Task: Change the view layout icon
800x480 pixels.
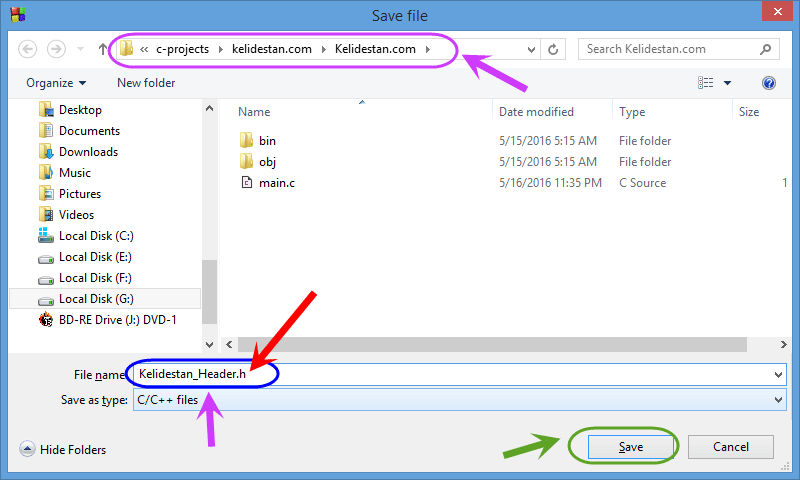Action: tap(706, 83)
